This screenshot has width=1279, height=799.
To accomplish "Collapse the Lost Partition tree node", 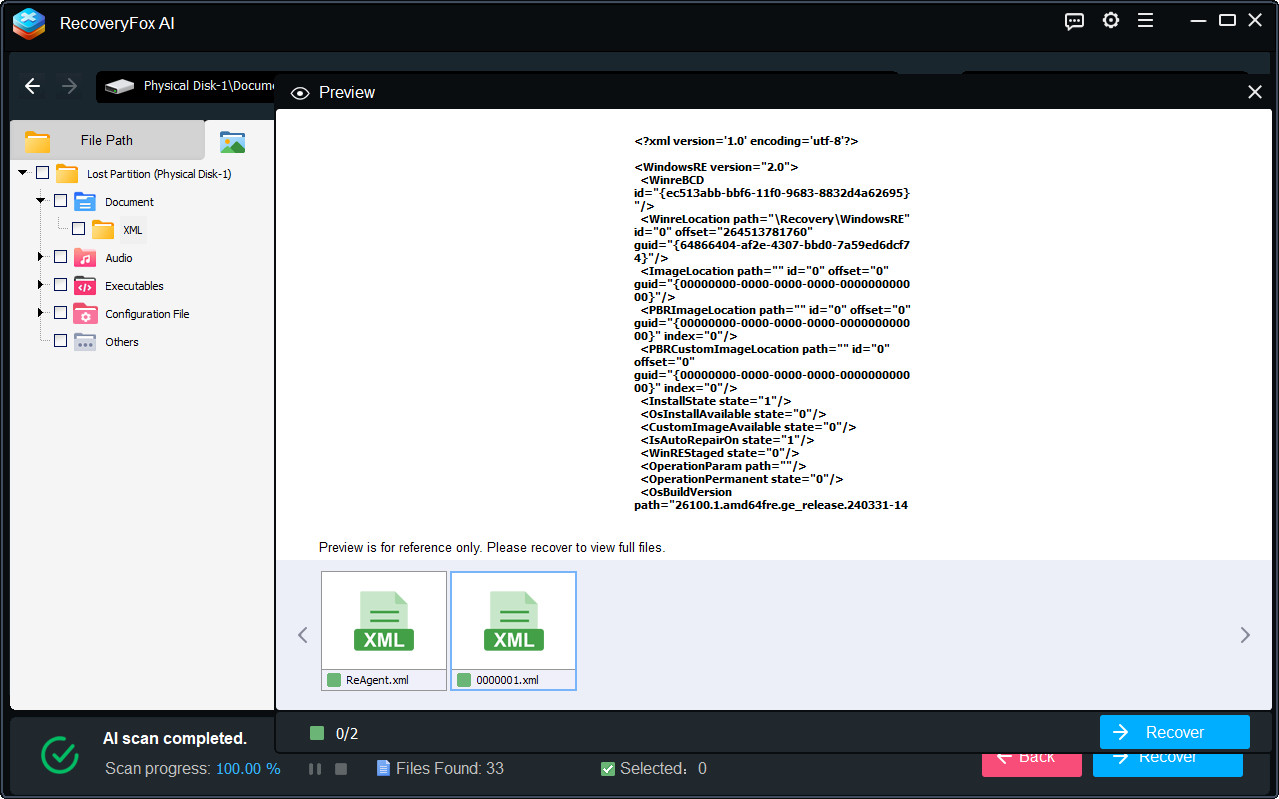I will (x=22, y=173).
